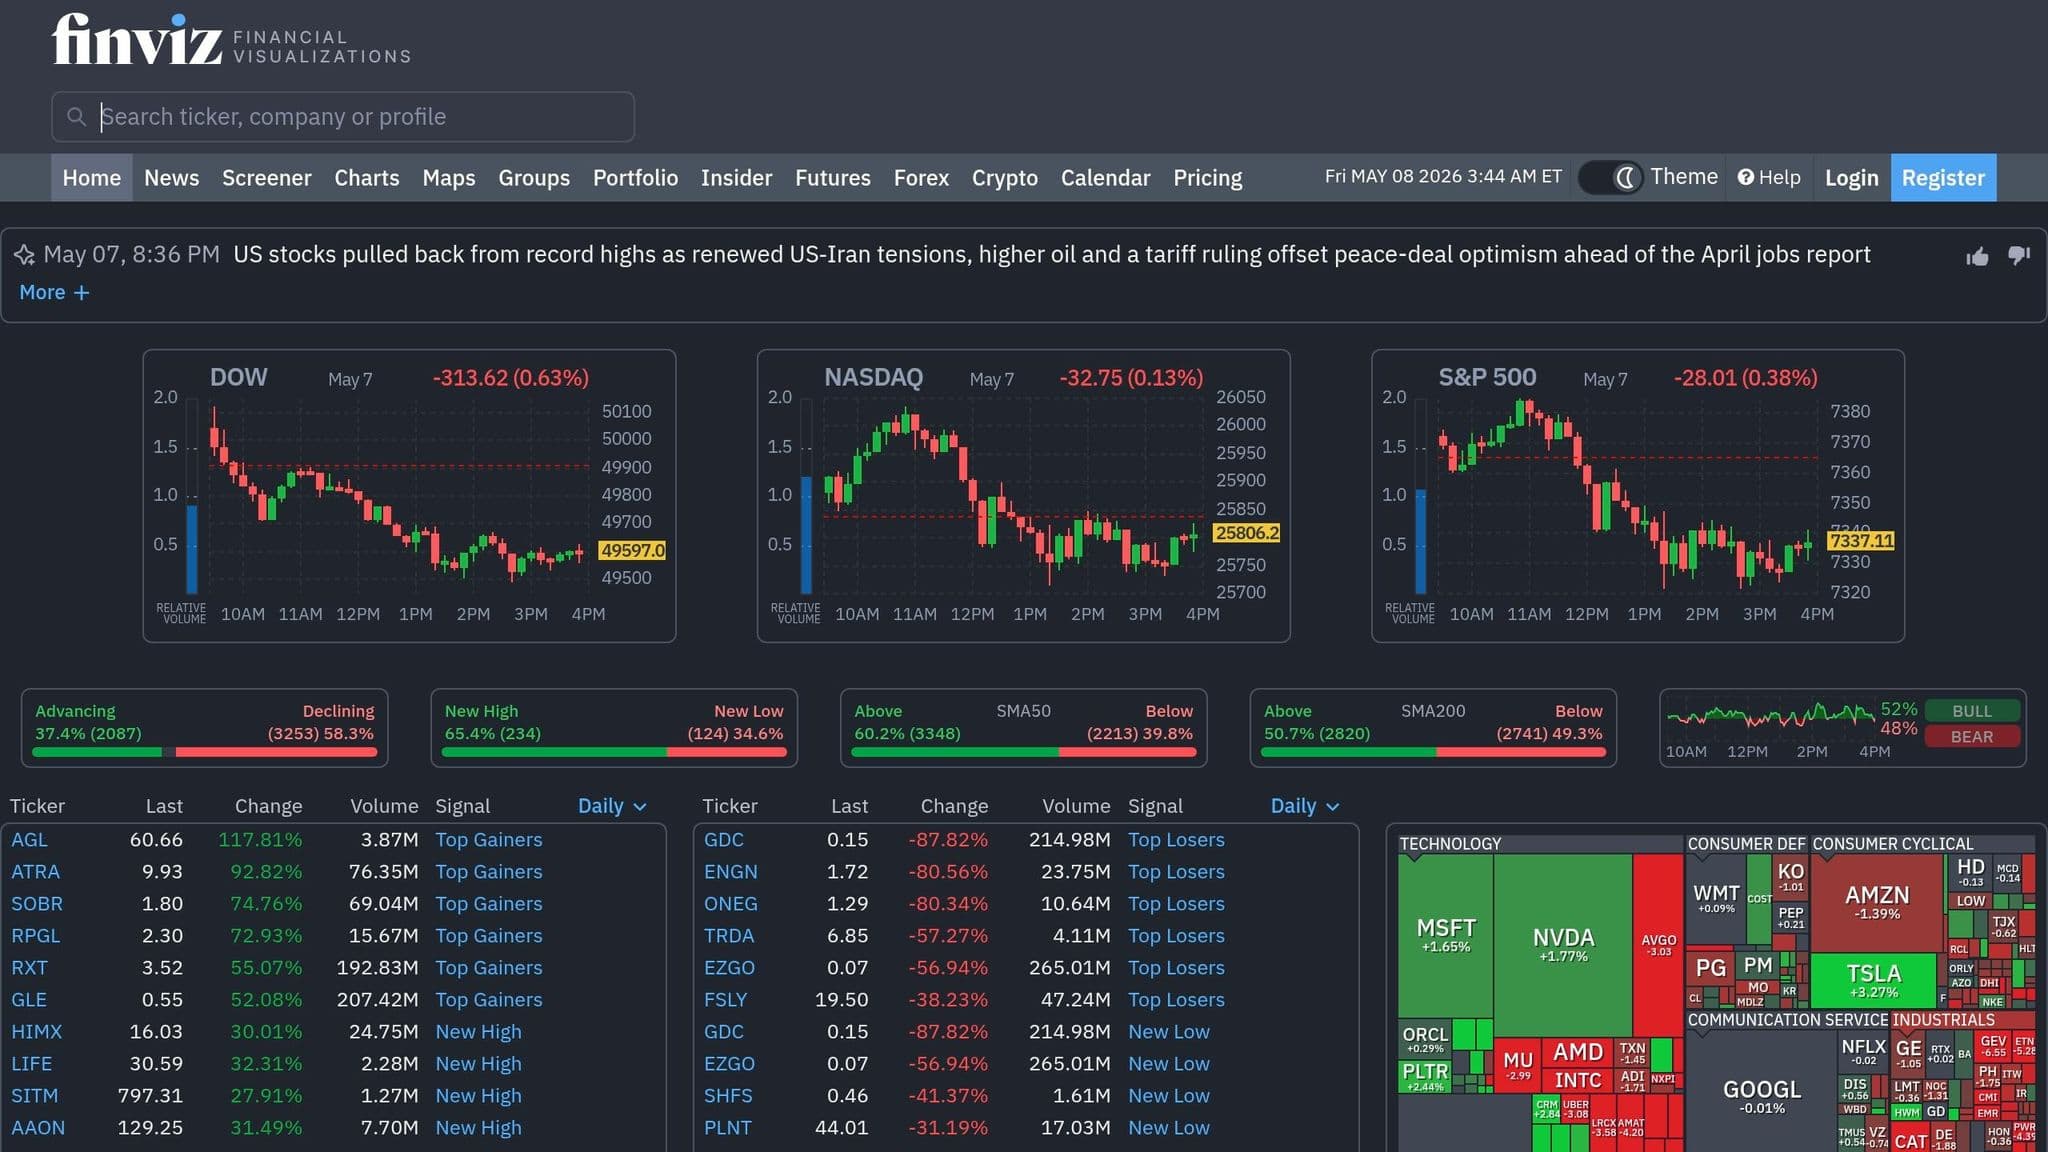2048x1152 pixels.
Task: Go to the Home tab
Action: pyautogui.click(x=91, y=178)
